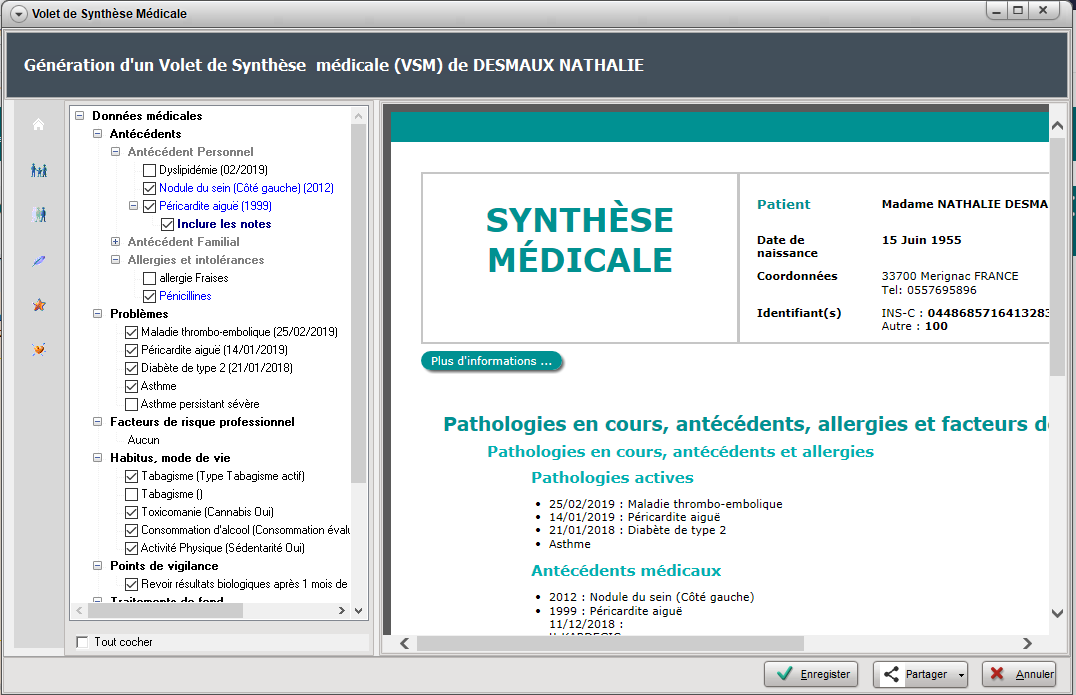Collapse the Problèmes tree section

[97, 314]
